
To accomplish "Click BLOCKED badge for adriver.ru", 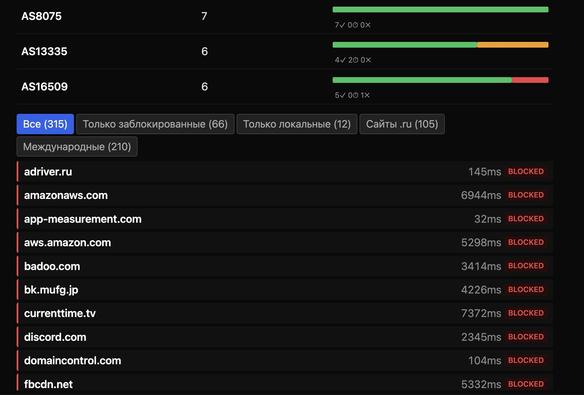I will (526, 172).
